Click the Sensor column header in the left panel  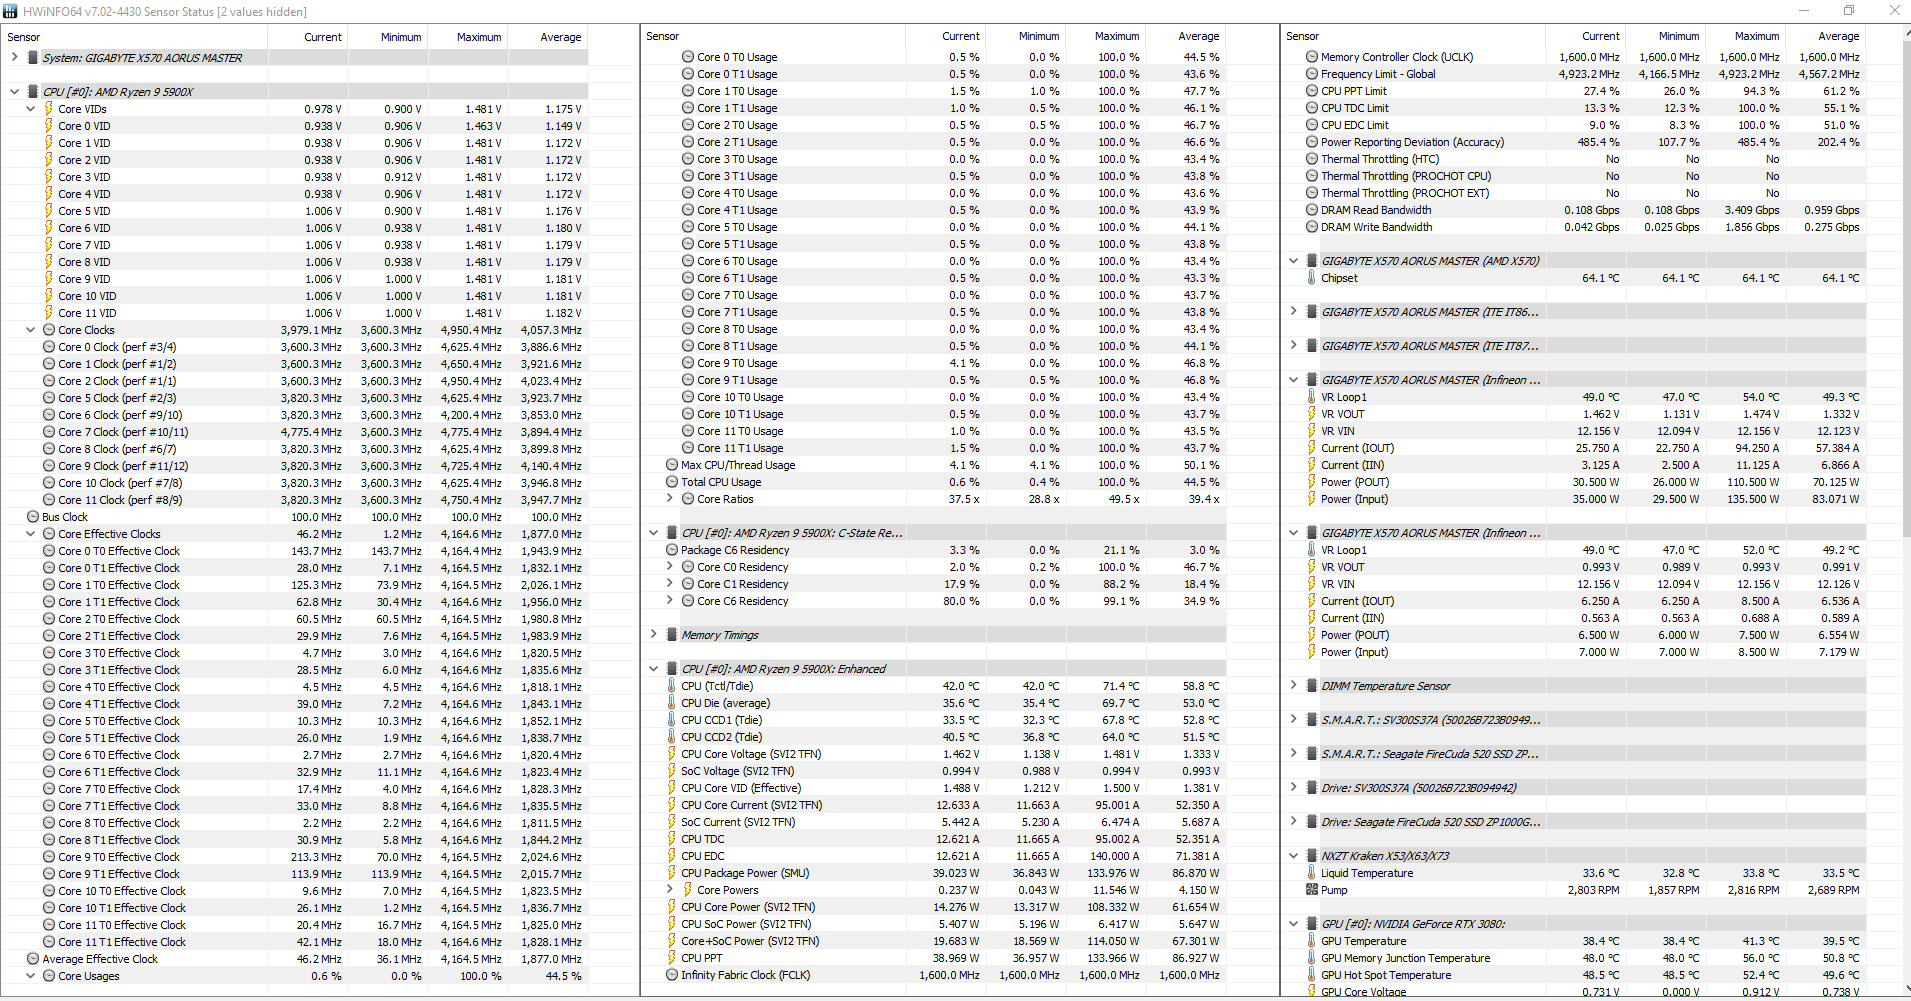point(135,37)
